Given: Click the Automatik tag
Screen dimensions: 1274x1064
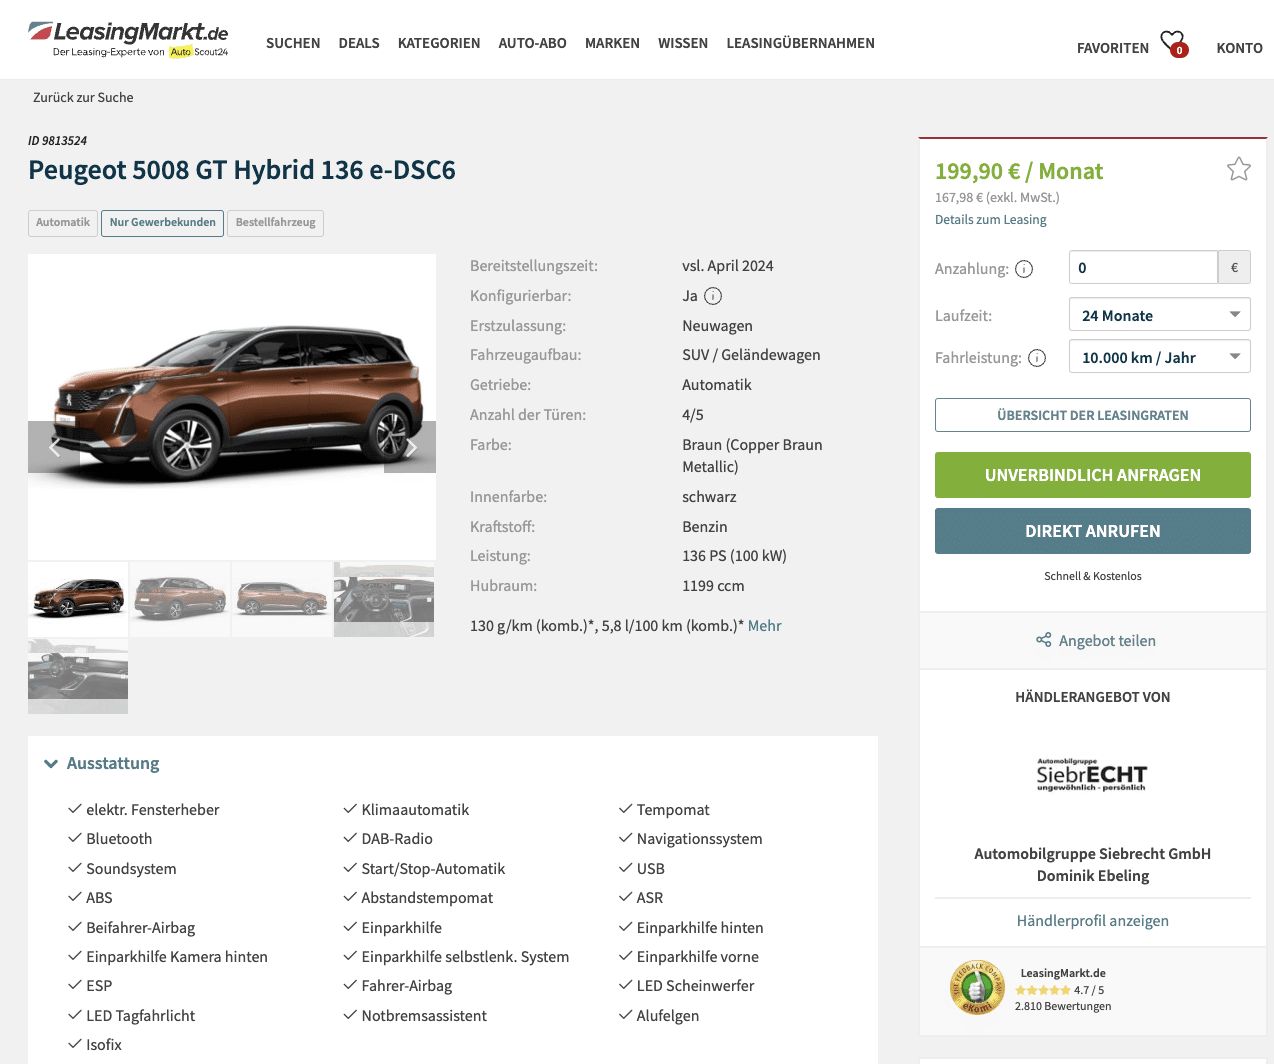Looking at the screenshot, I should point(63,223).
